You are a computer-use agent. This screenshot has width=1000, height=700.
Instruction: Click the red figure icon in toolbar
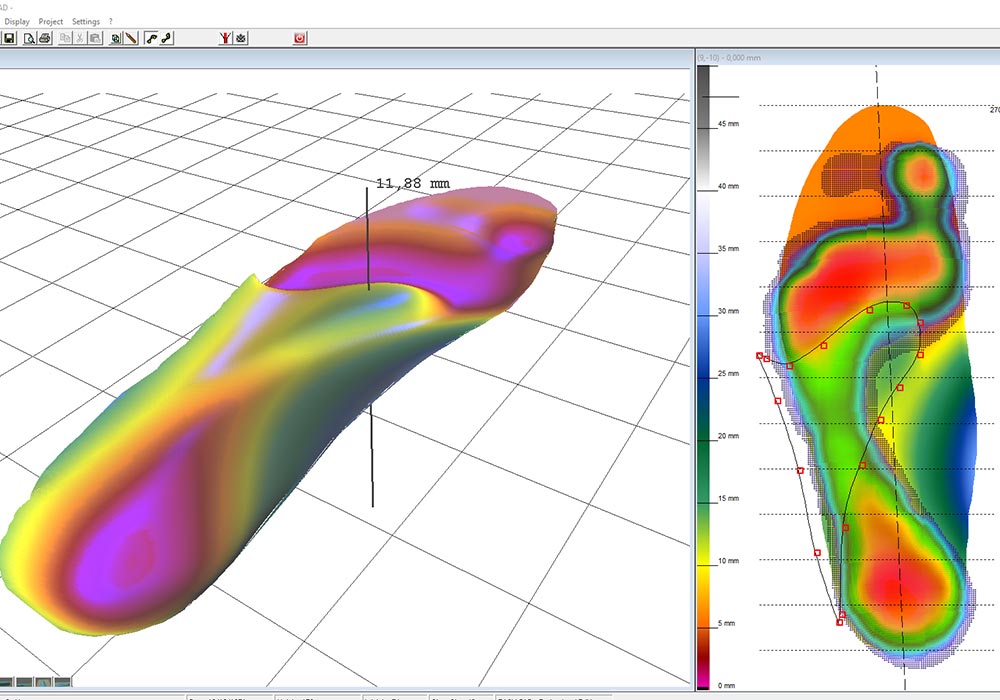click(x=226, y=38)
